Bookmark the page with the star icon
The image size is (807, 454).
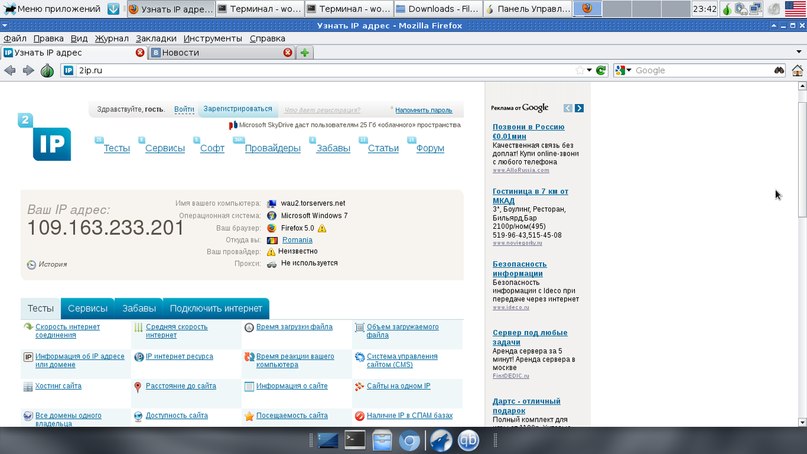pyautogui.click(x=578, y=71)
